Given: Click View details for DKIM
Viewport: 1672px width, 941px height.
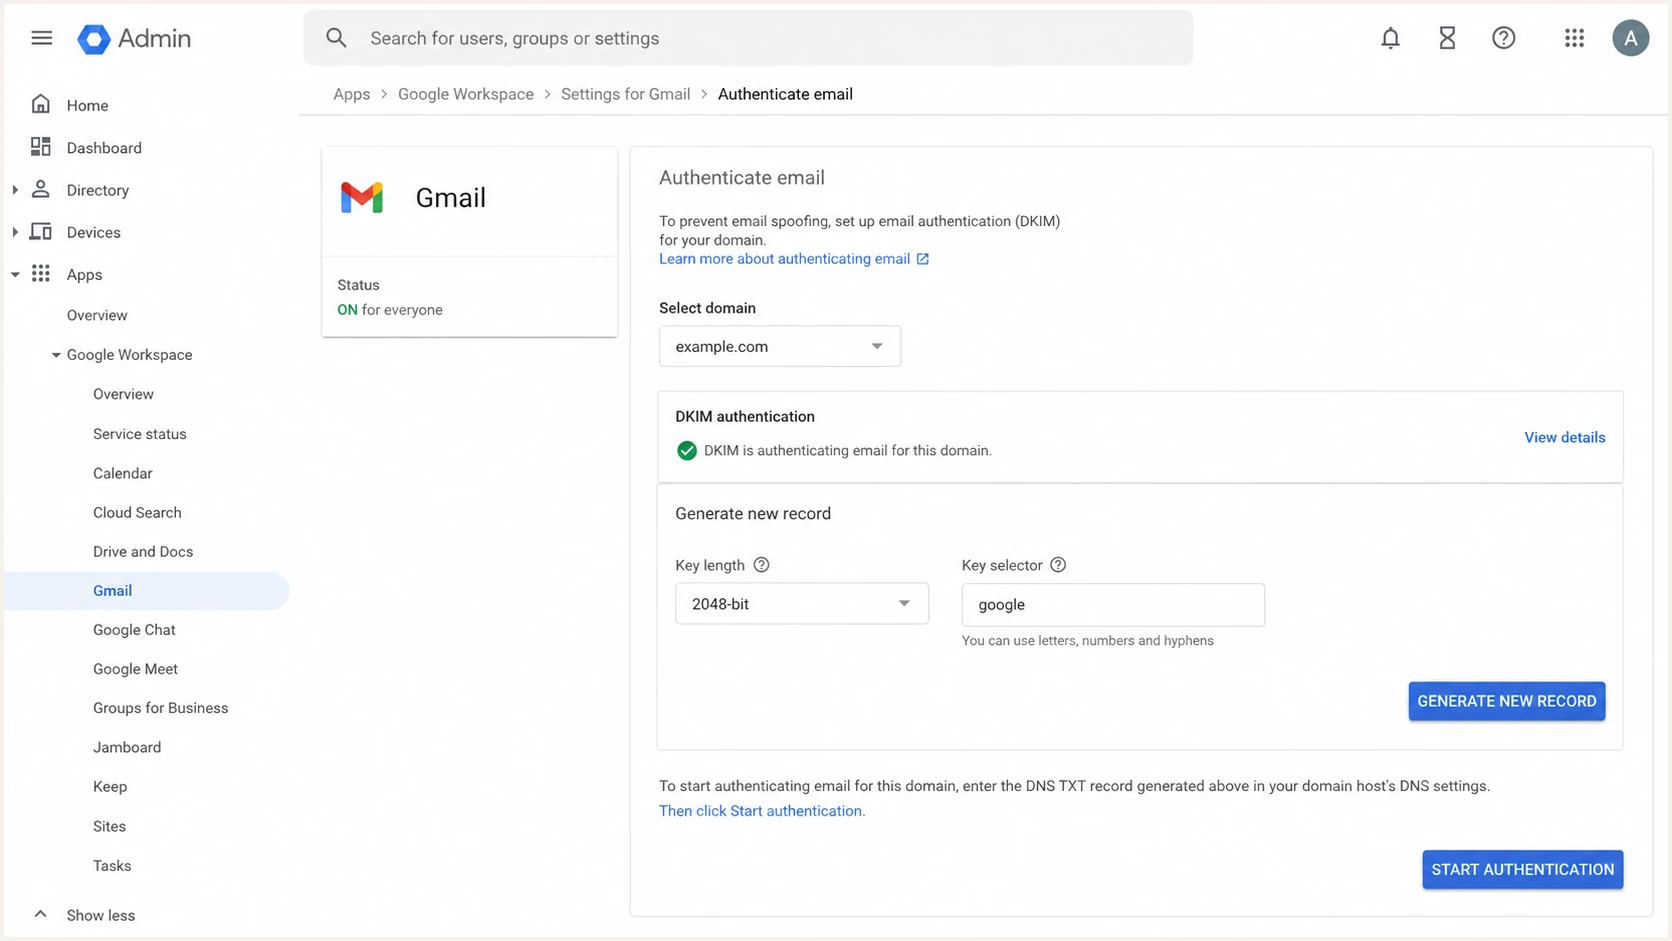Looking at the screenshot, I should point(1564,438).
